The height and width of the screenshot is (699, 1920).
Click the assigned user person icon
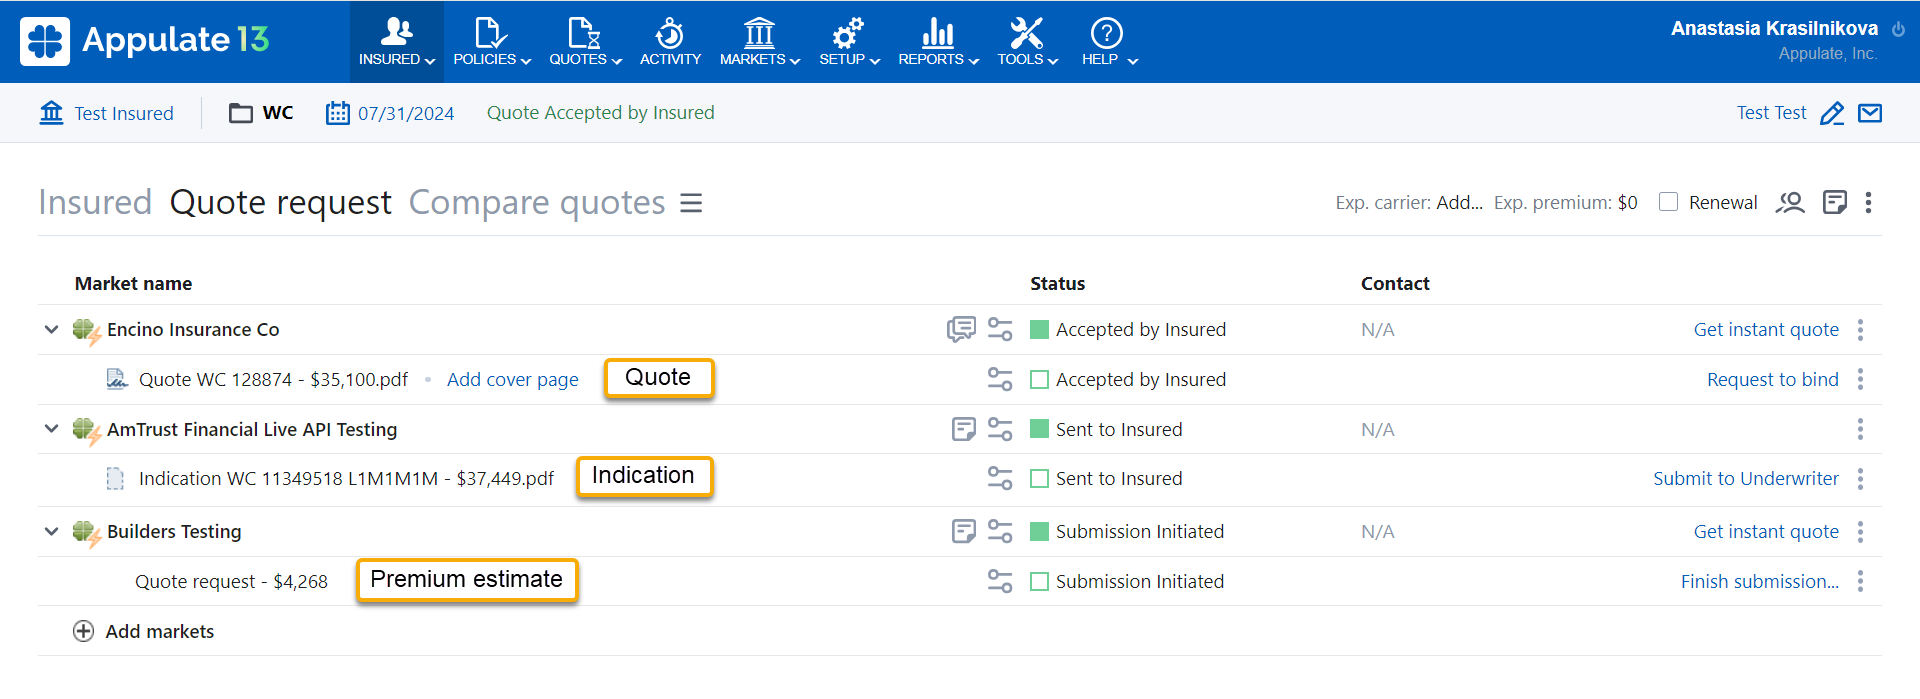coord(1789,203)
